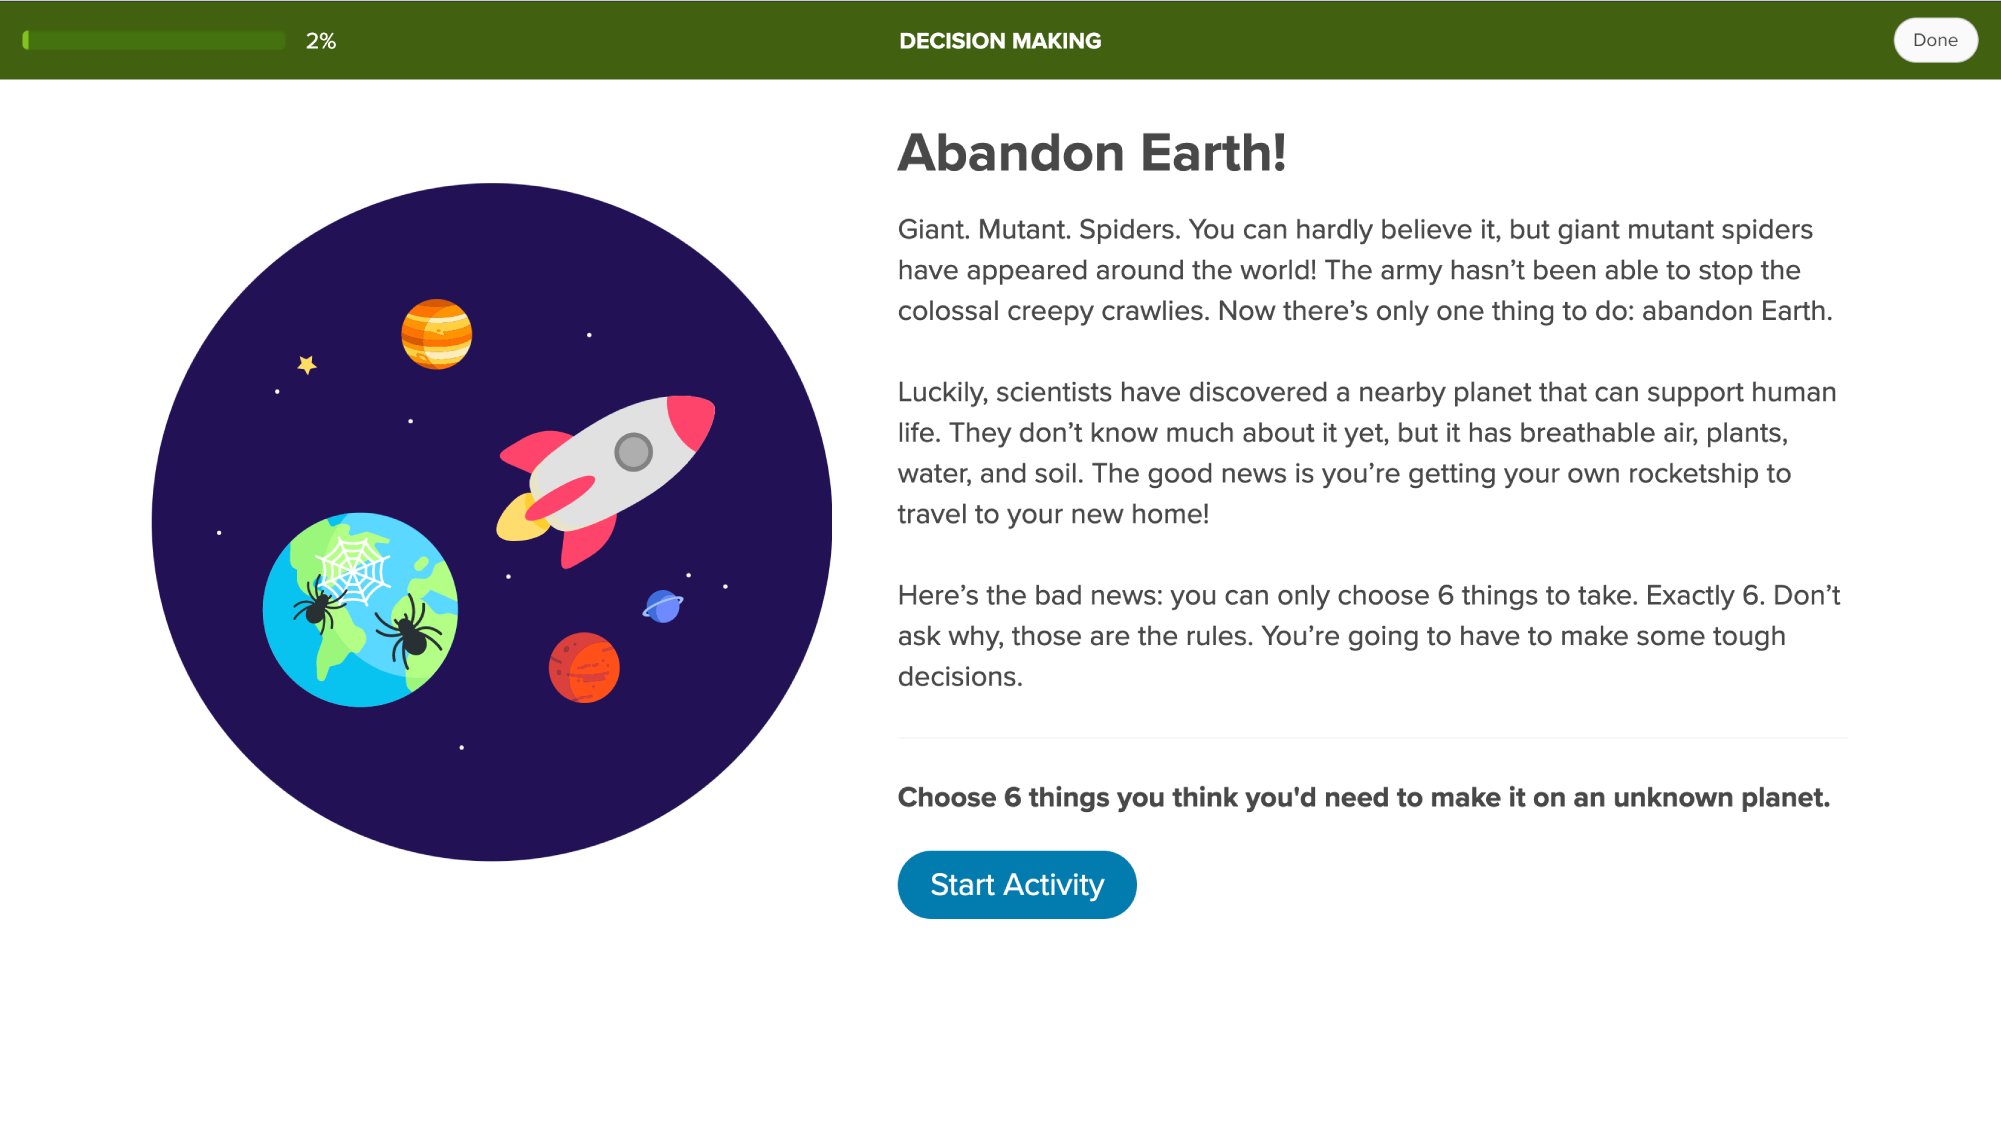Viewport: 2001px width, 1126px height.
Task: Click the bold "Choose 6 things" instruction
Action: (x=1363, y=798)
